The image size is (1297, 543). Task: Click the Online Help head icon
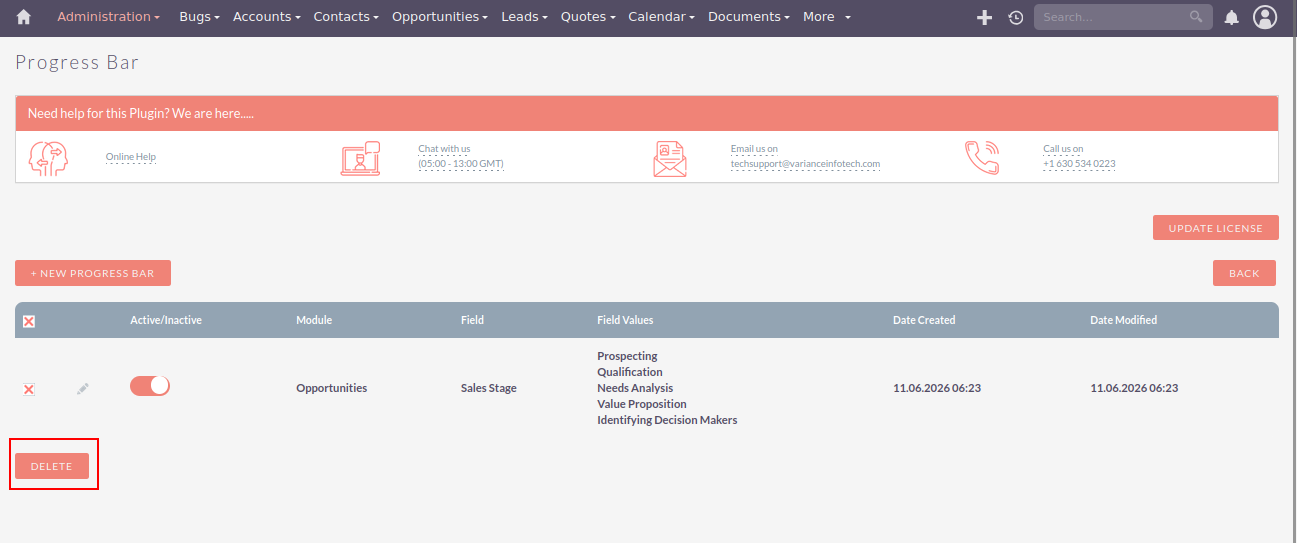(x=48, y=158)
